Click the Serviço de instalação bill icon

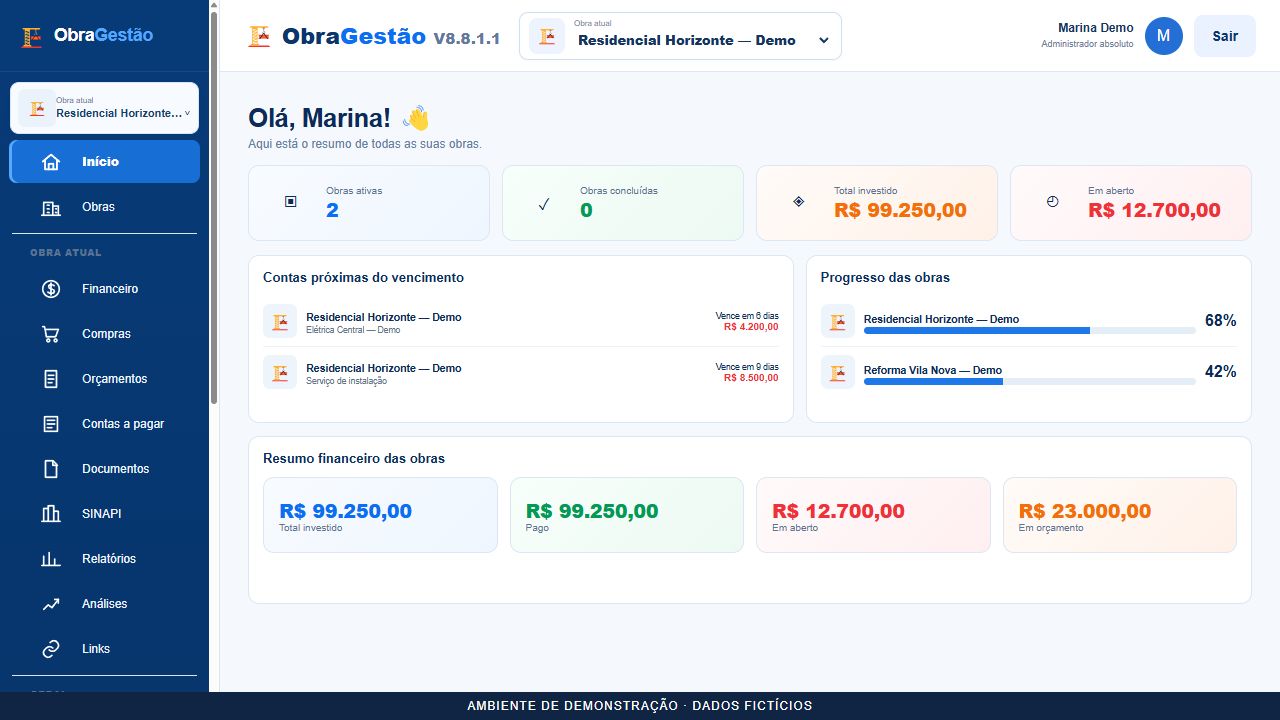[x=280, y=372]
